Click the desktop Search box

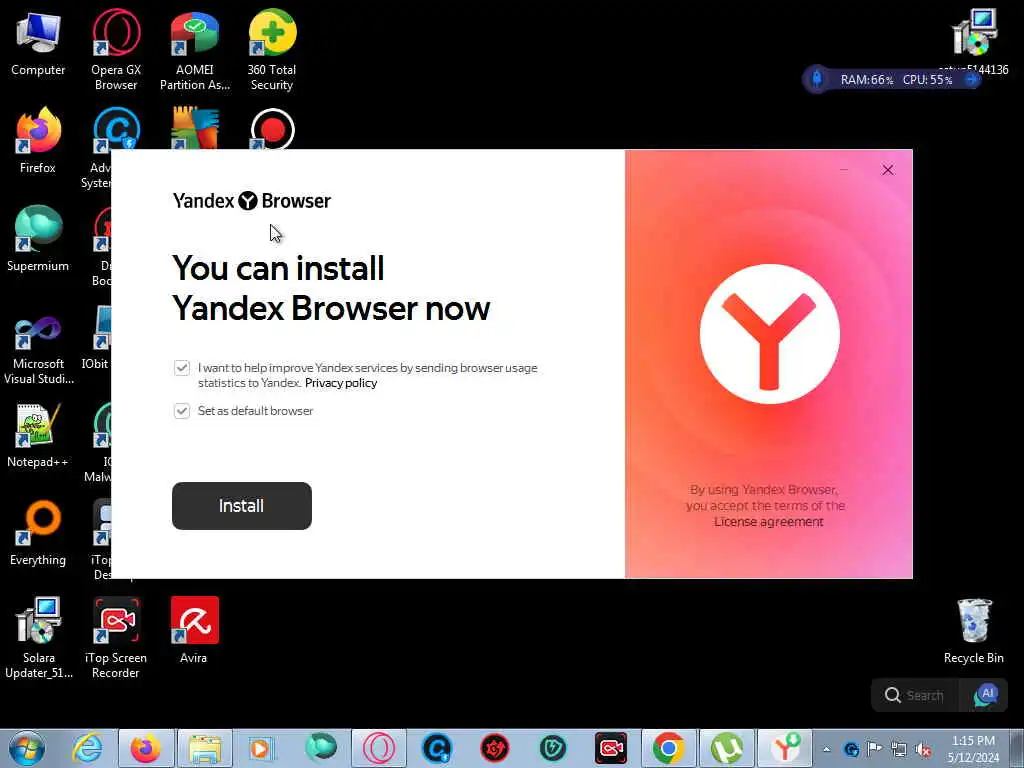916,696
